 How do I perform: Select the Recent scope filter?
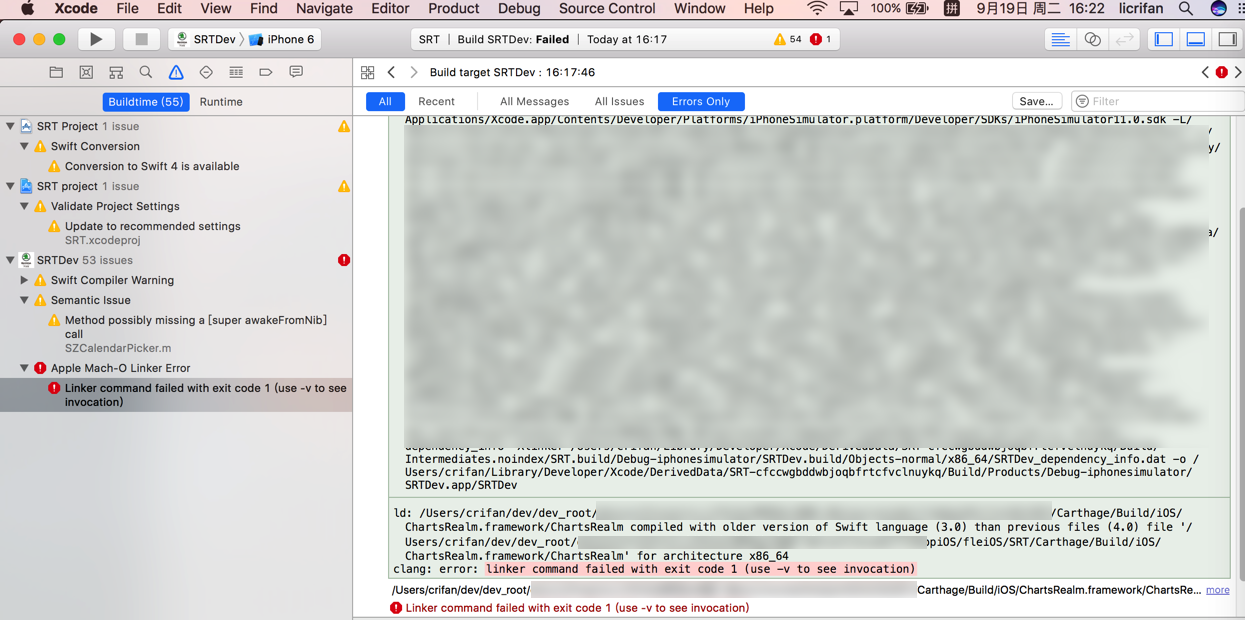click(436, 101)
